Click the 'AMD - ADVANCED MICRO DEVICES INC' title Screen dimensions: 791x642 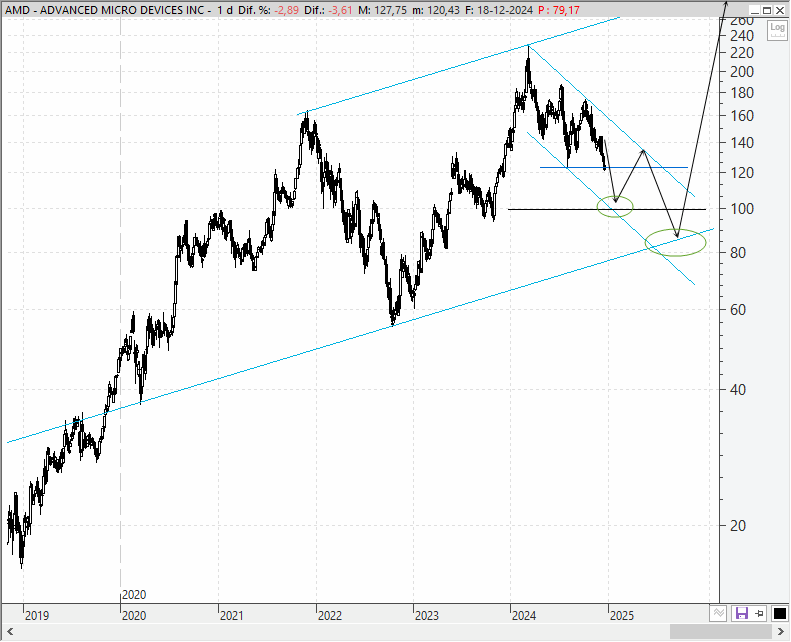tap(104, 10)
